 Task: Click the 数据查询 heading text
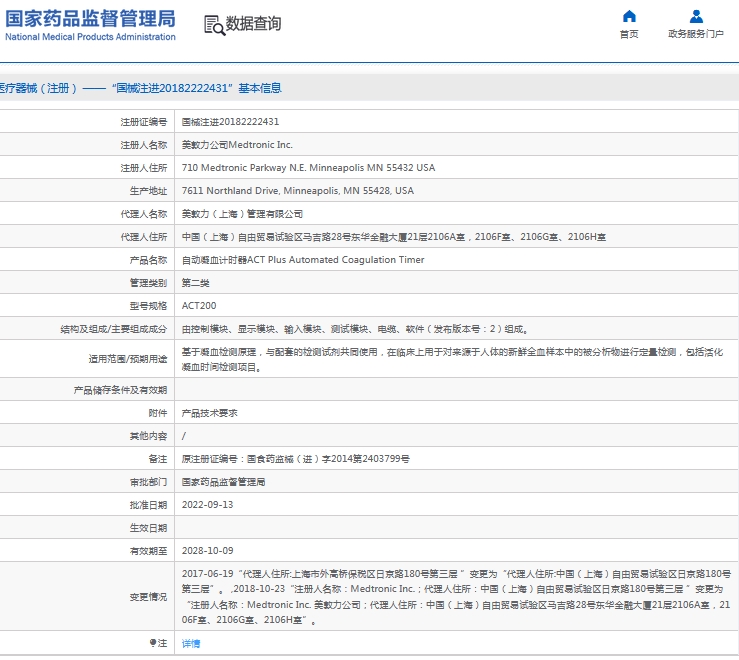point(253,23)
